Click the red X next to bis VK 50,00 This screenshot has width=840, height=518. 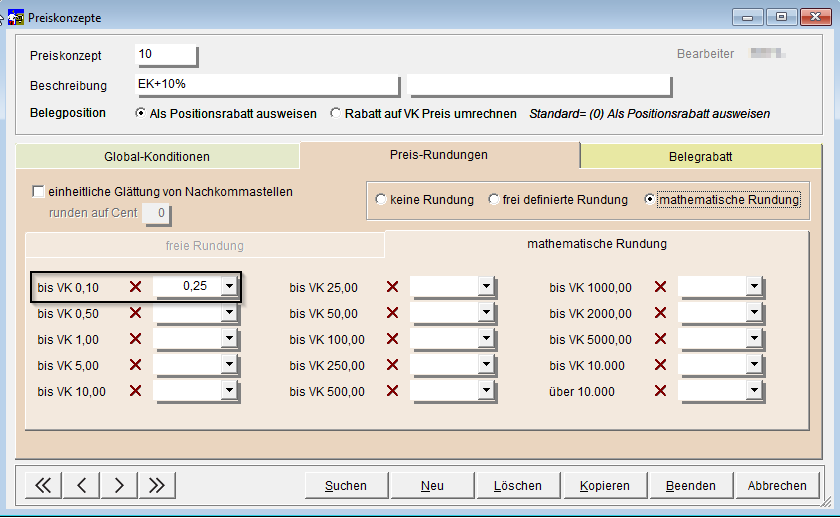pos(393,313)
